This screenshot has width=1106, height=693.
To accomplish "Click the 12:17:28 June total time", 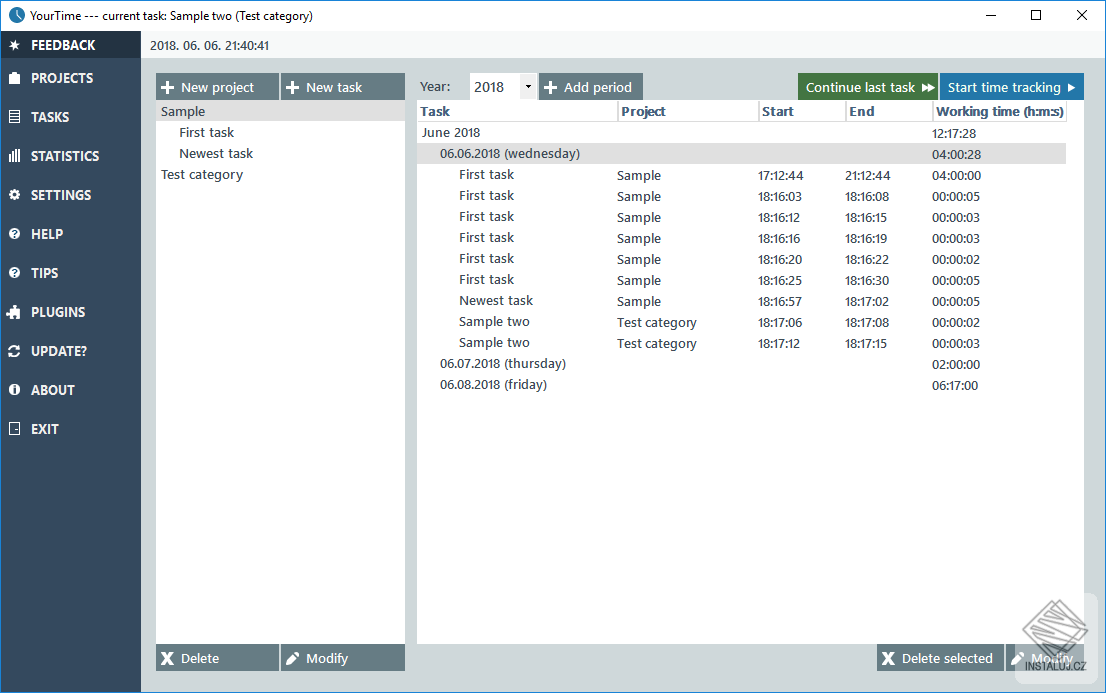I will pos(954,133).
